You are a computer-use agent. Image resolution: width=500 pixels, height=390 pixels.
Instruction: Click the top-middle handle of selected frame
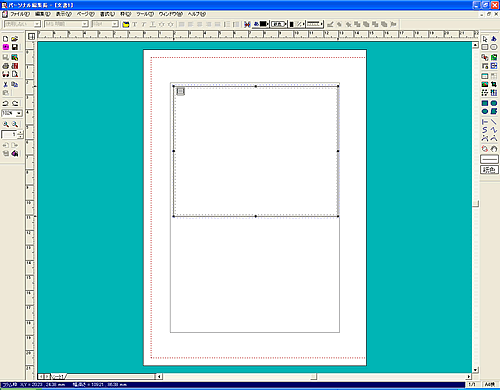point(256,86)
